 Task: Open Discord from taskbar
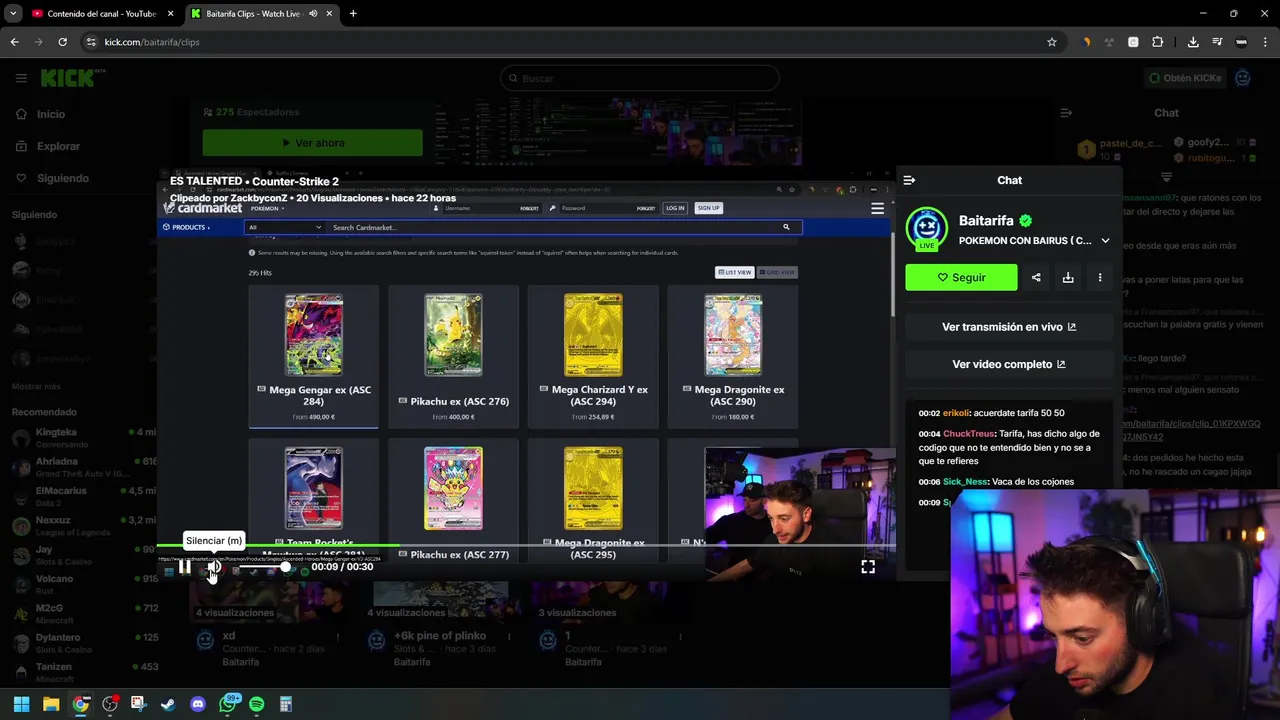[x=198, y=704]
